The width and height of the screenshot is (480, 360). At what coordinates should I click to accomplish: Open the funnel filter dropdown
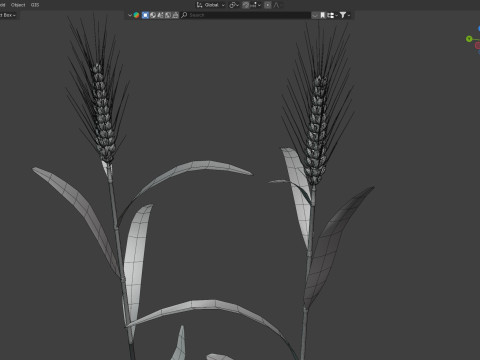[x=345, y=15]
